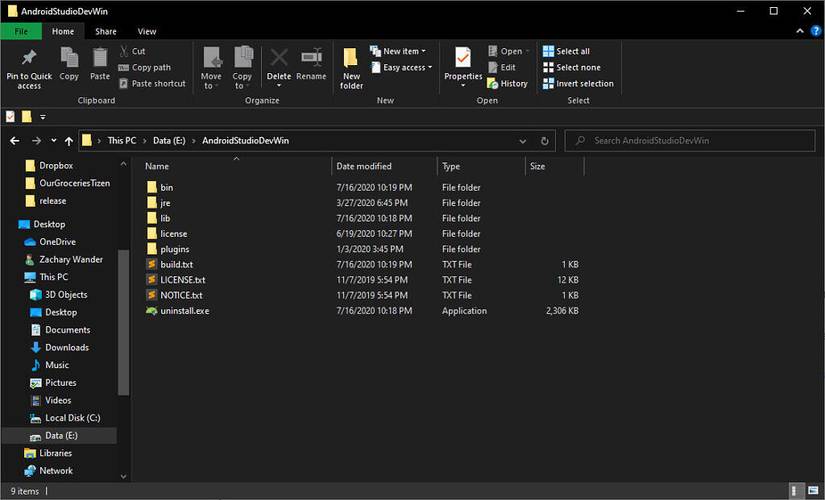Screen dimensions: 825x500
Task: Switch to the Share ribbon tab
Action: (x=106, y=32)
